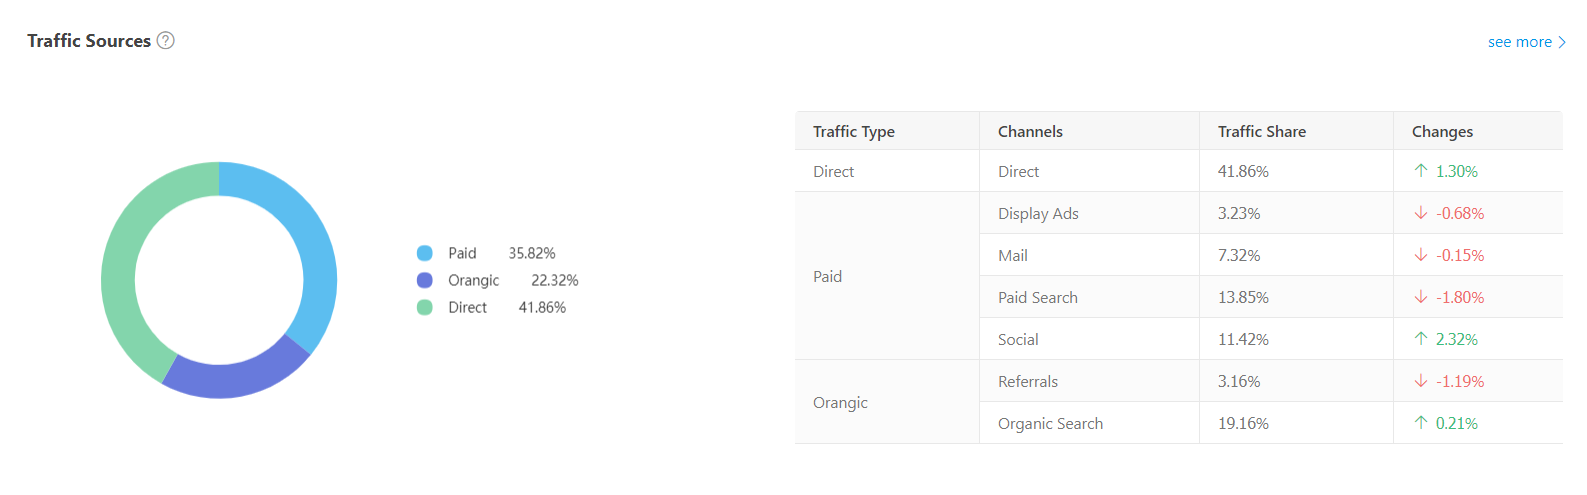Click the see more chevron arrow

[x=1562, y=42]
